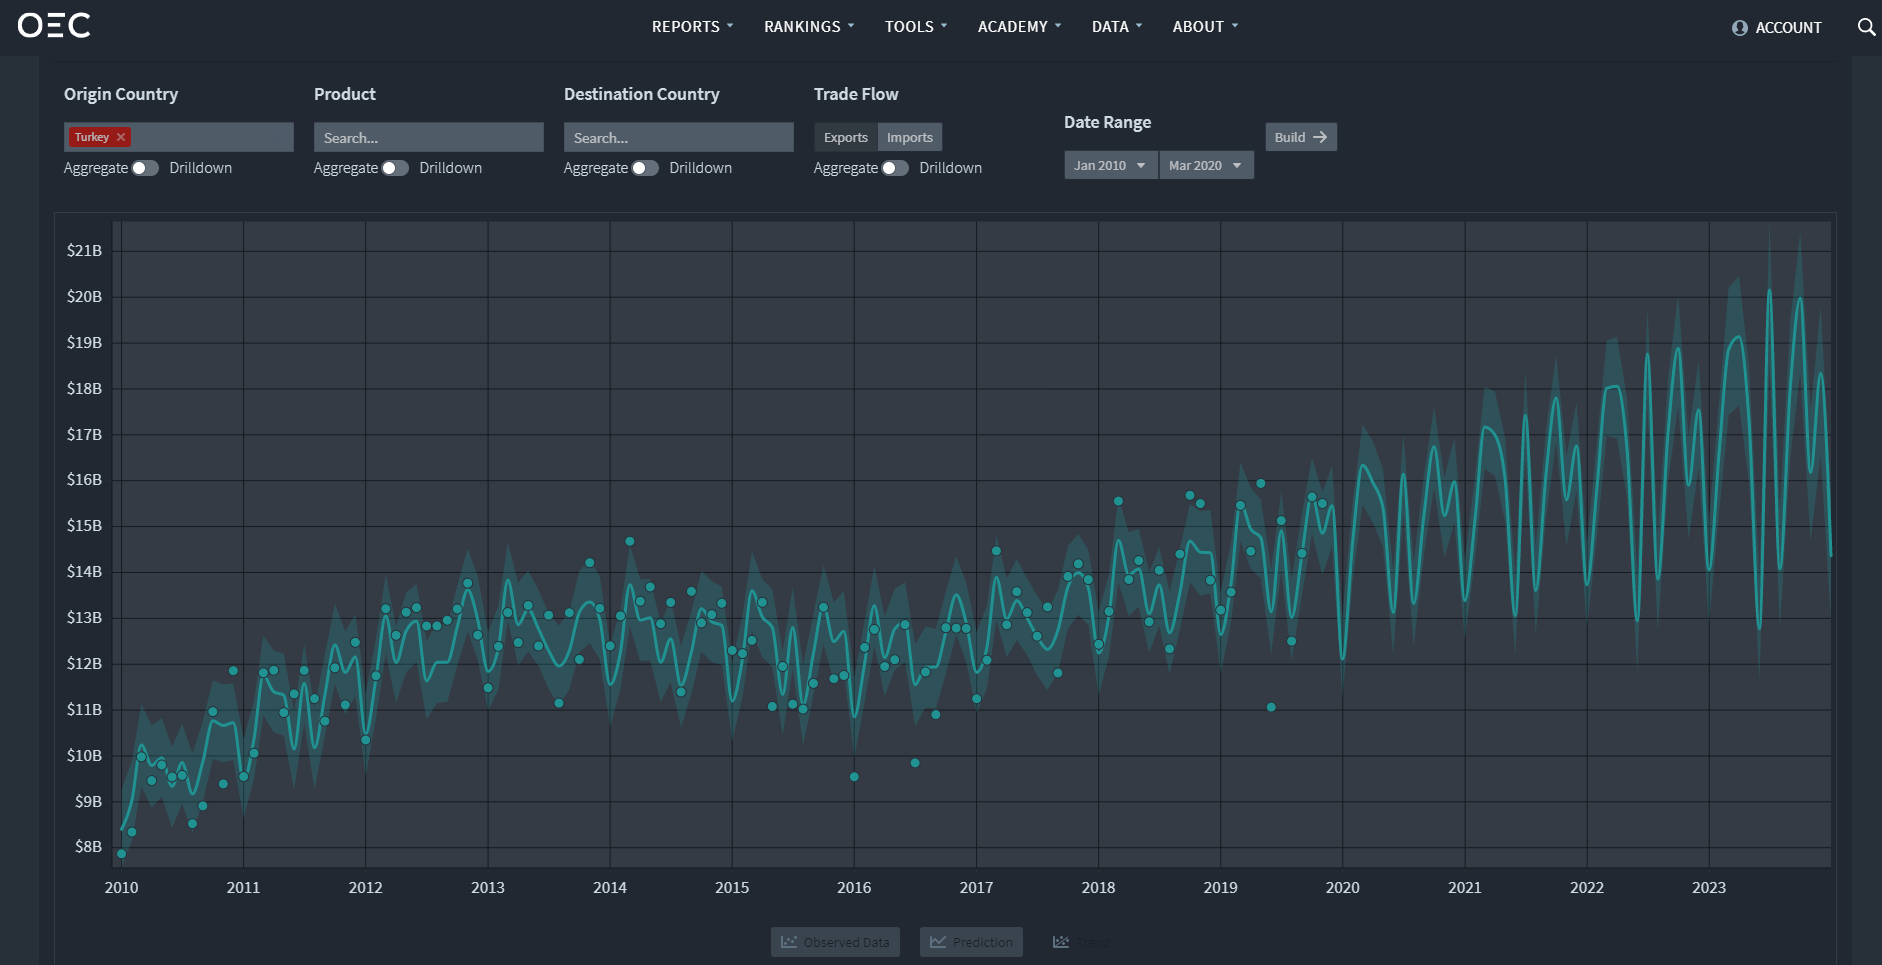Select Imports trade flow

point(910,137)
